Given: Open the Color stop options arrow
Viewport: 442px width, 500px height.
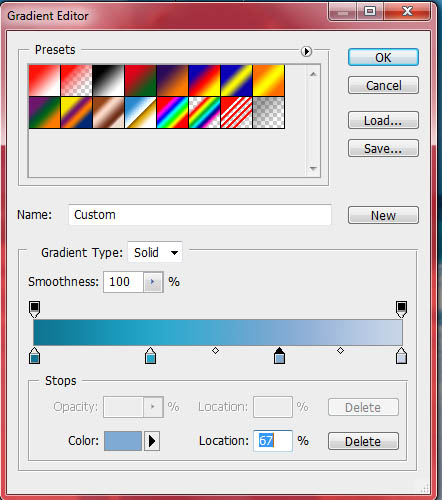Looking at the screenshot, I should point(152,441).
